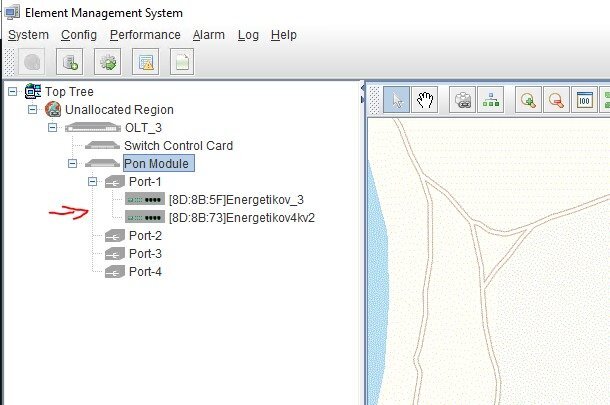Select Port-3 in the tree
This screenshot has width=610, height=405.
point(145,254)
